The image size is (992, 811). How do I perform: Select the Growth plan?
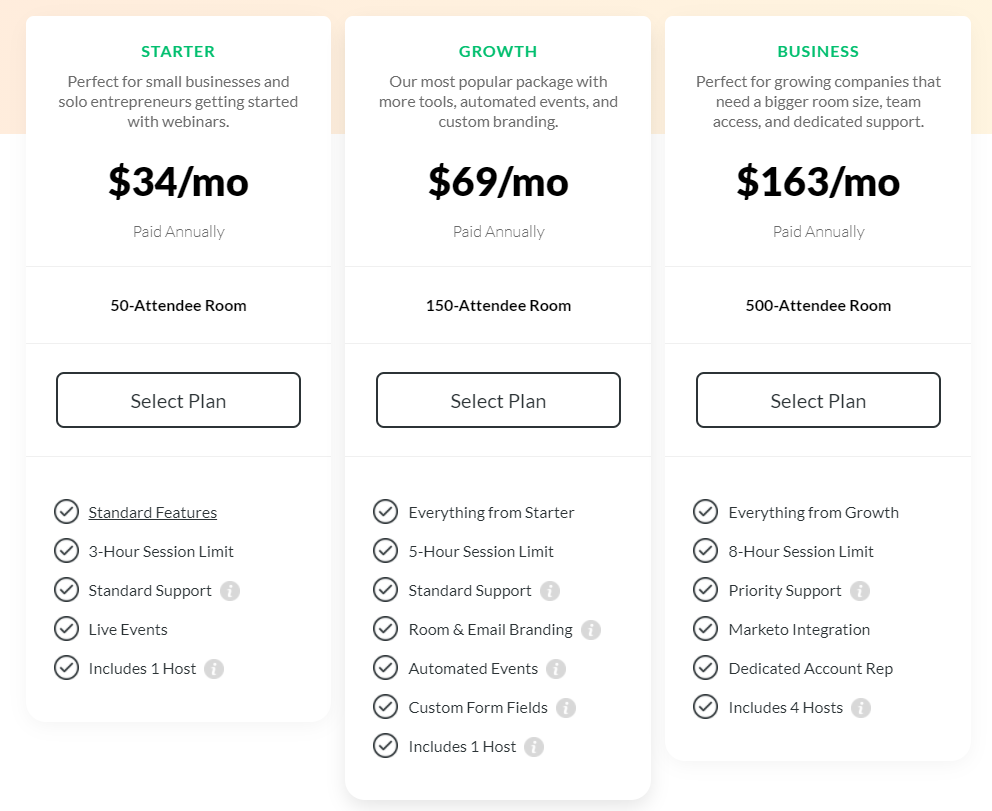click(498, 400)
